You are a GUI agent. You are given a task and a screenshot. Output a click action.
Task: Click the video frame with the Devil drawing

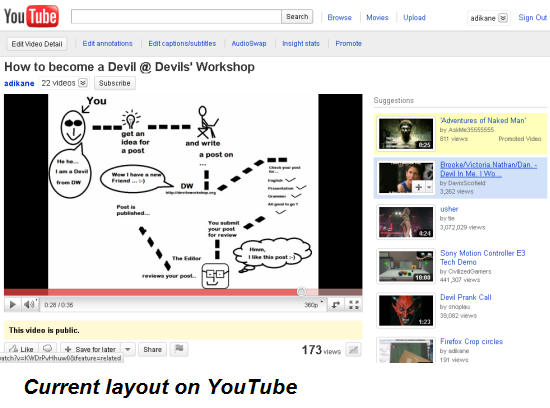(x=183, y=192)
